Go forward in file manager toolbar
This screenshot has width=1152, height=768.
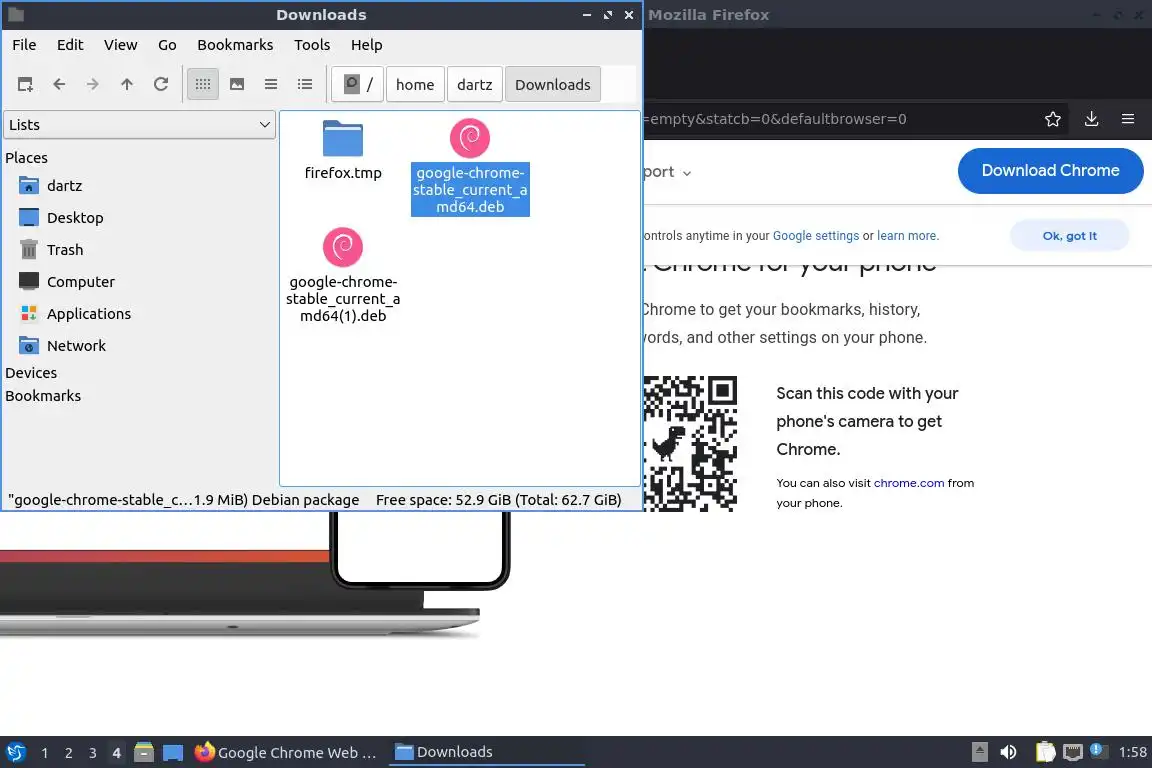click(x=93, y=85)
